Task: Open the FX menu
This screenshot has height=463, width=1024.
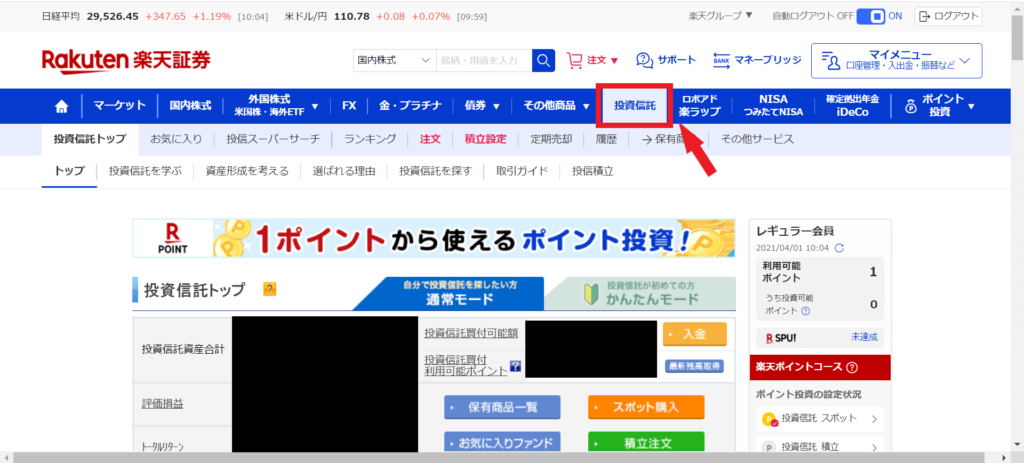Action: (349, 106)
